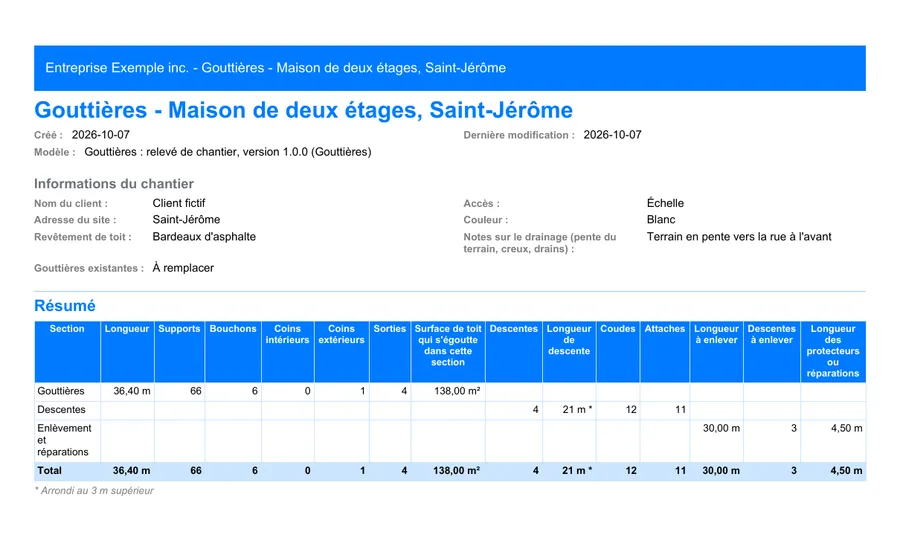Click the 'À remplacer' existing gutters value

pyautogui.click(x=183, y=268)
